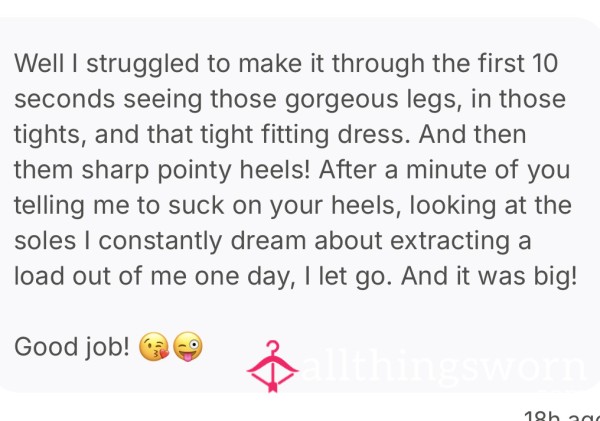
Task: Click the 18h ago timestamp
Action: [x=562, y=416]
